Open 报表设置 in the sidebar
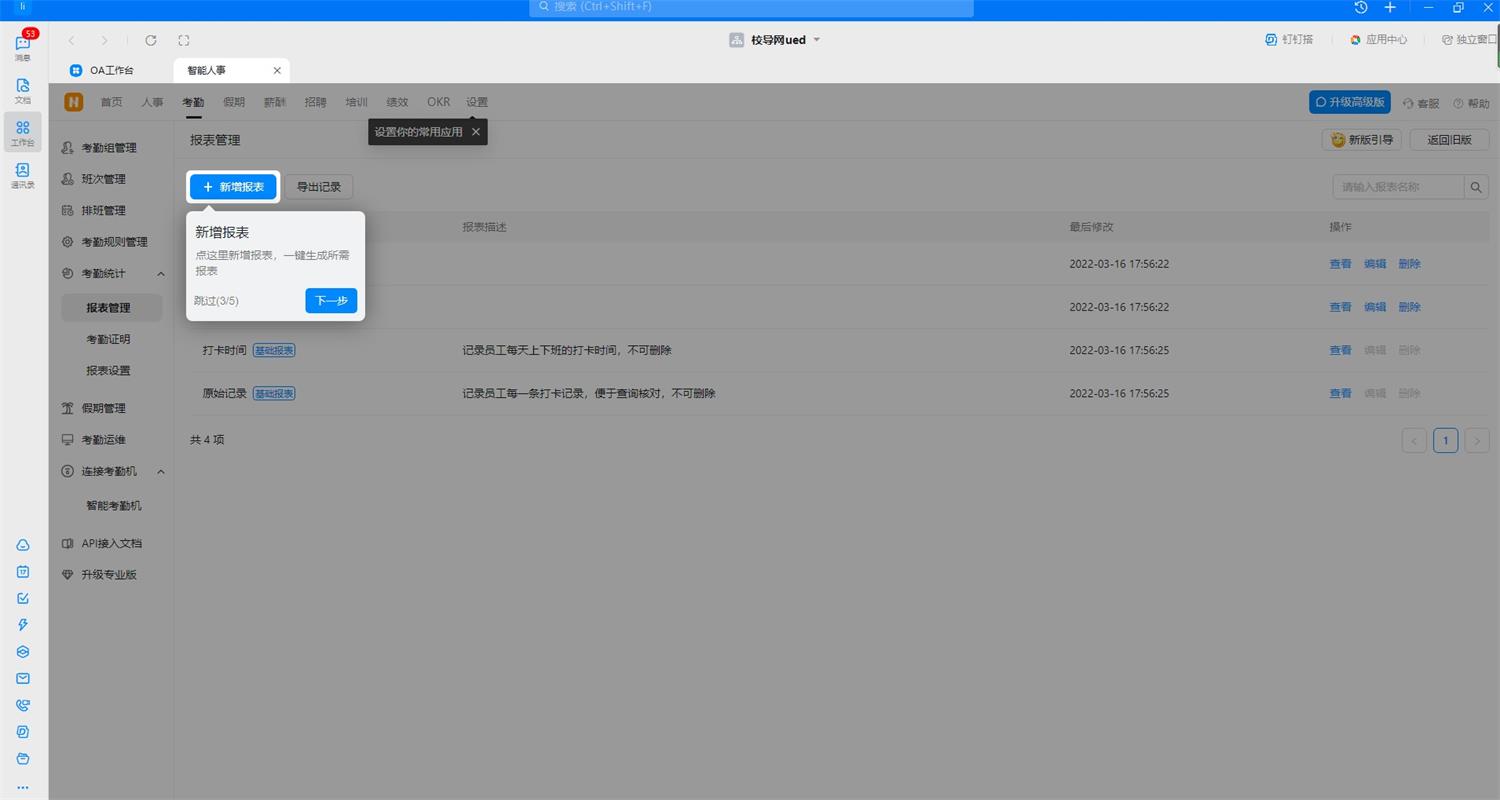Screen dimensions: 1500x800 click(108, 370)
